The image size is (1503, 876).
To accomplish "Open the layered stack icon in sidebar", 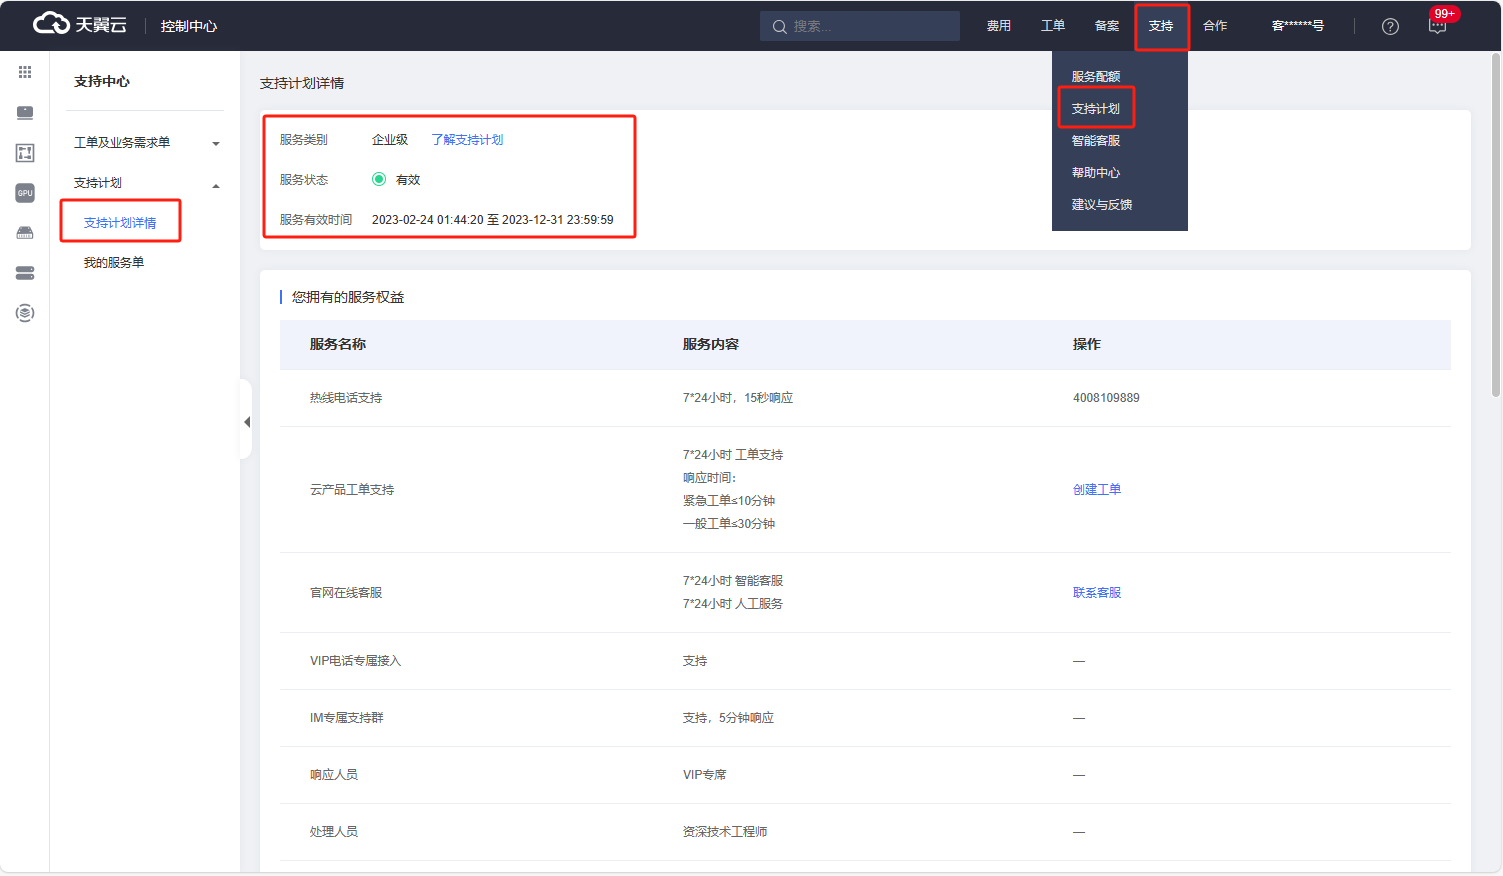I will pyautogui.click(x=25, y=313).
